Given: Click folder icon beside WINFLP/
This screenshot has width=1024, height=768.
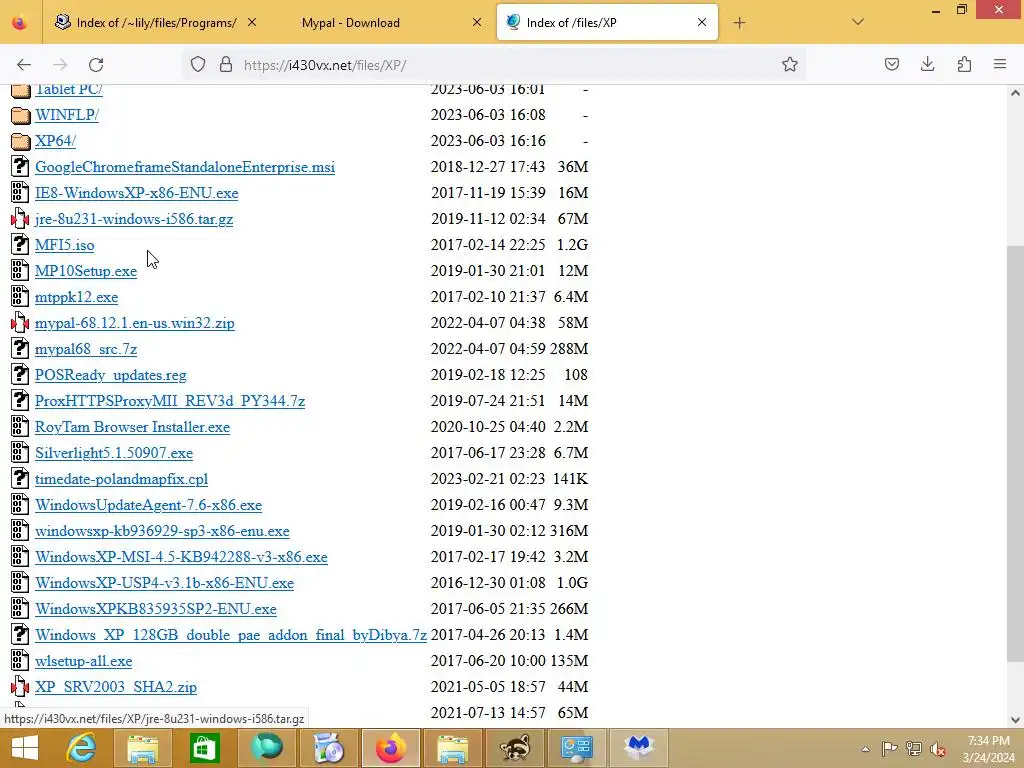Looking at the screenshot, I should [20, 115].
